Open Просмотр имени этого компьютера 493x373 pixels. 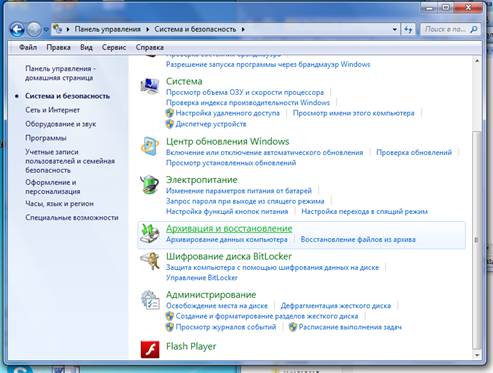353,113
